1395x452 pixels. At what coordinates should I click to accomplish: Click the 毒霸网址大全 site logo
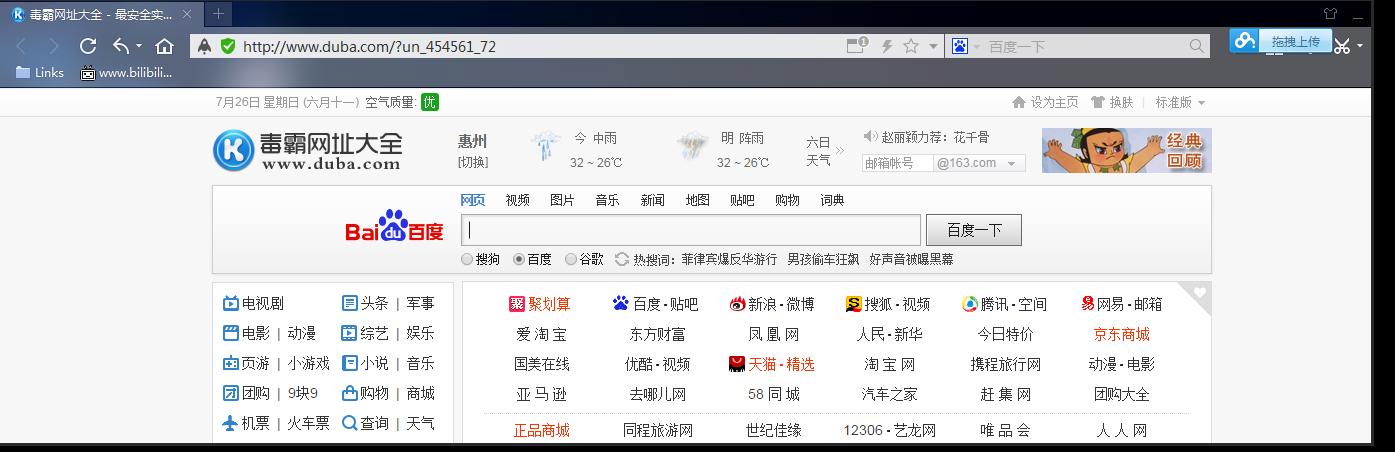(x=307, y=150)
